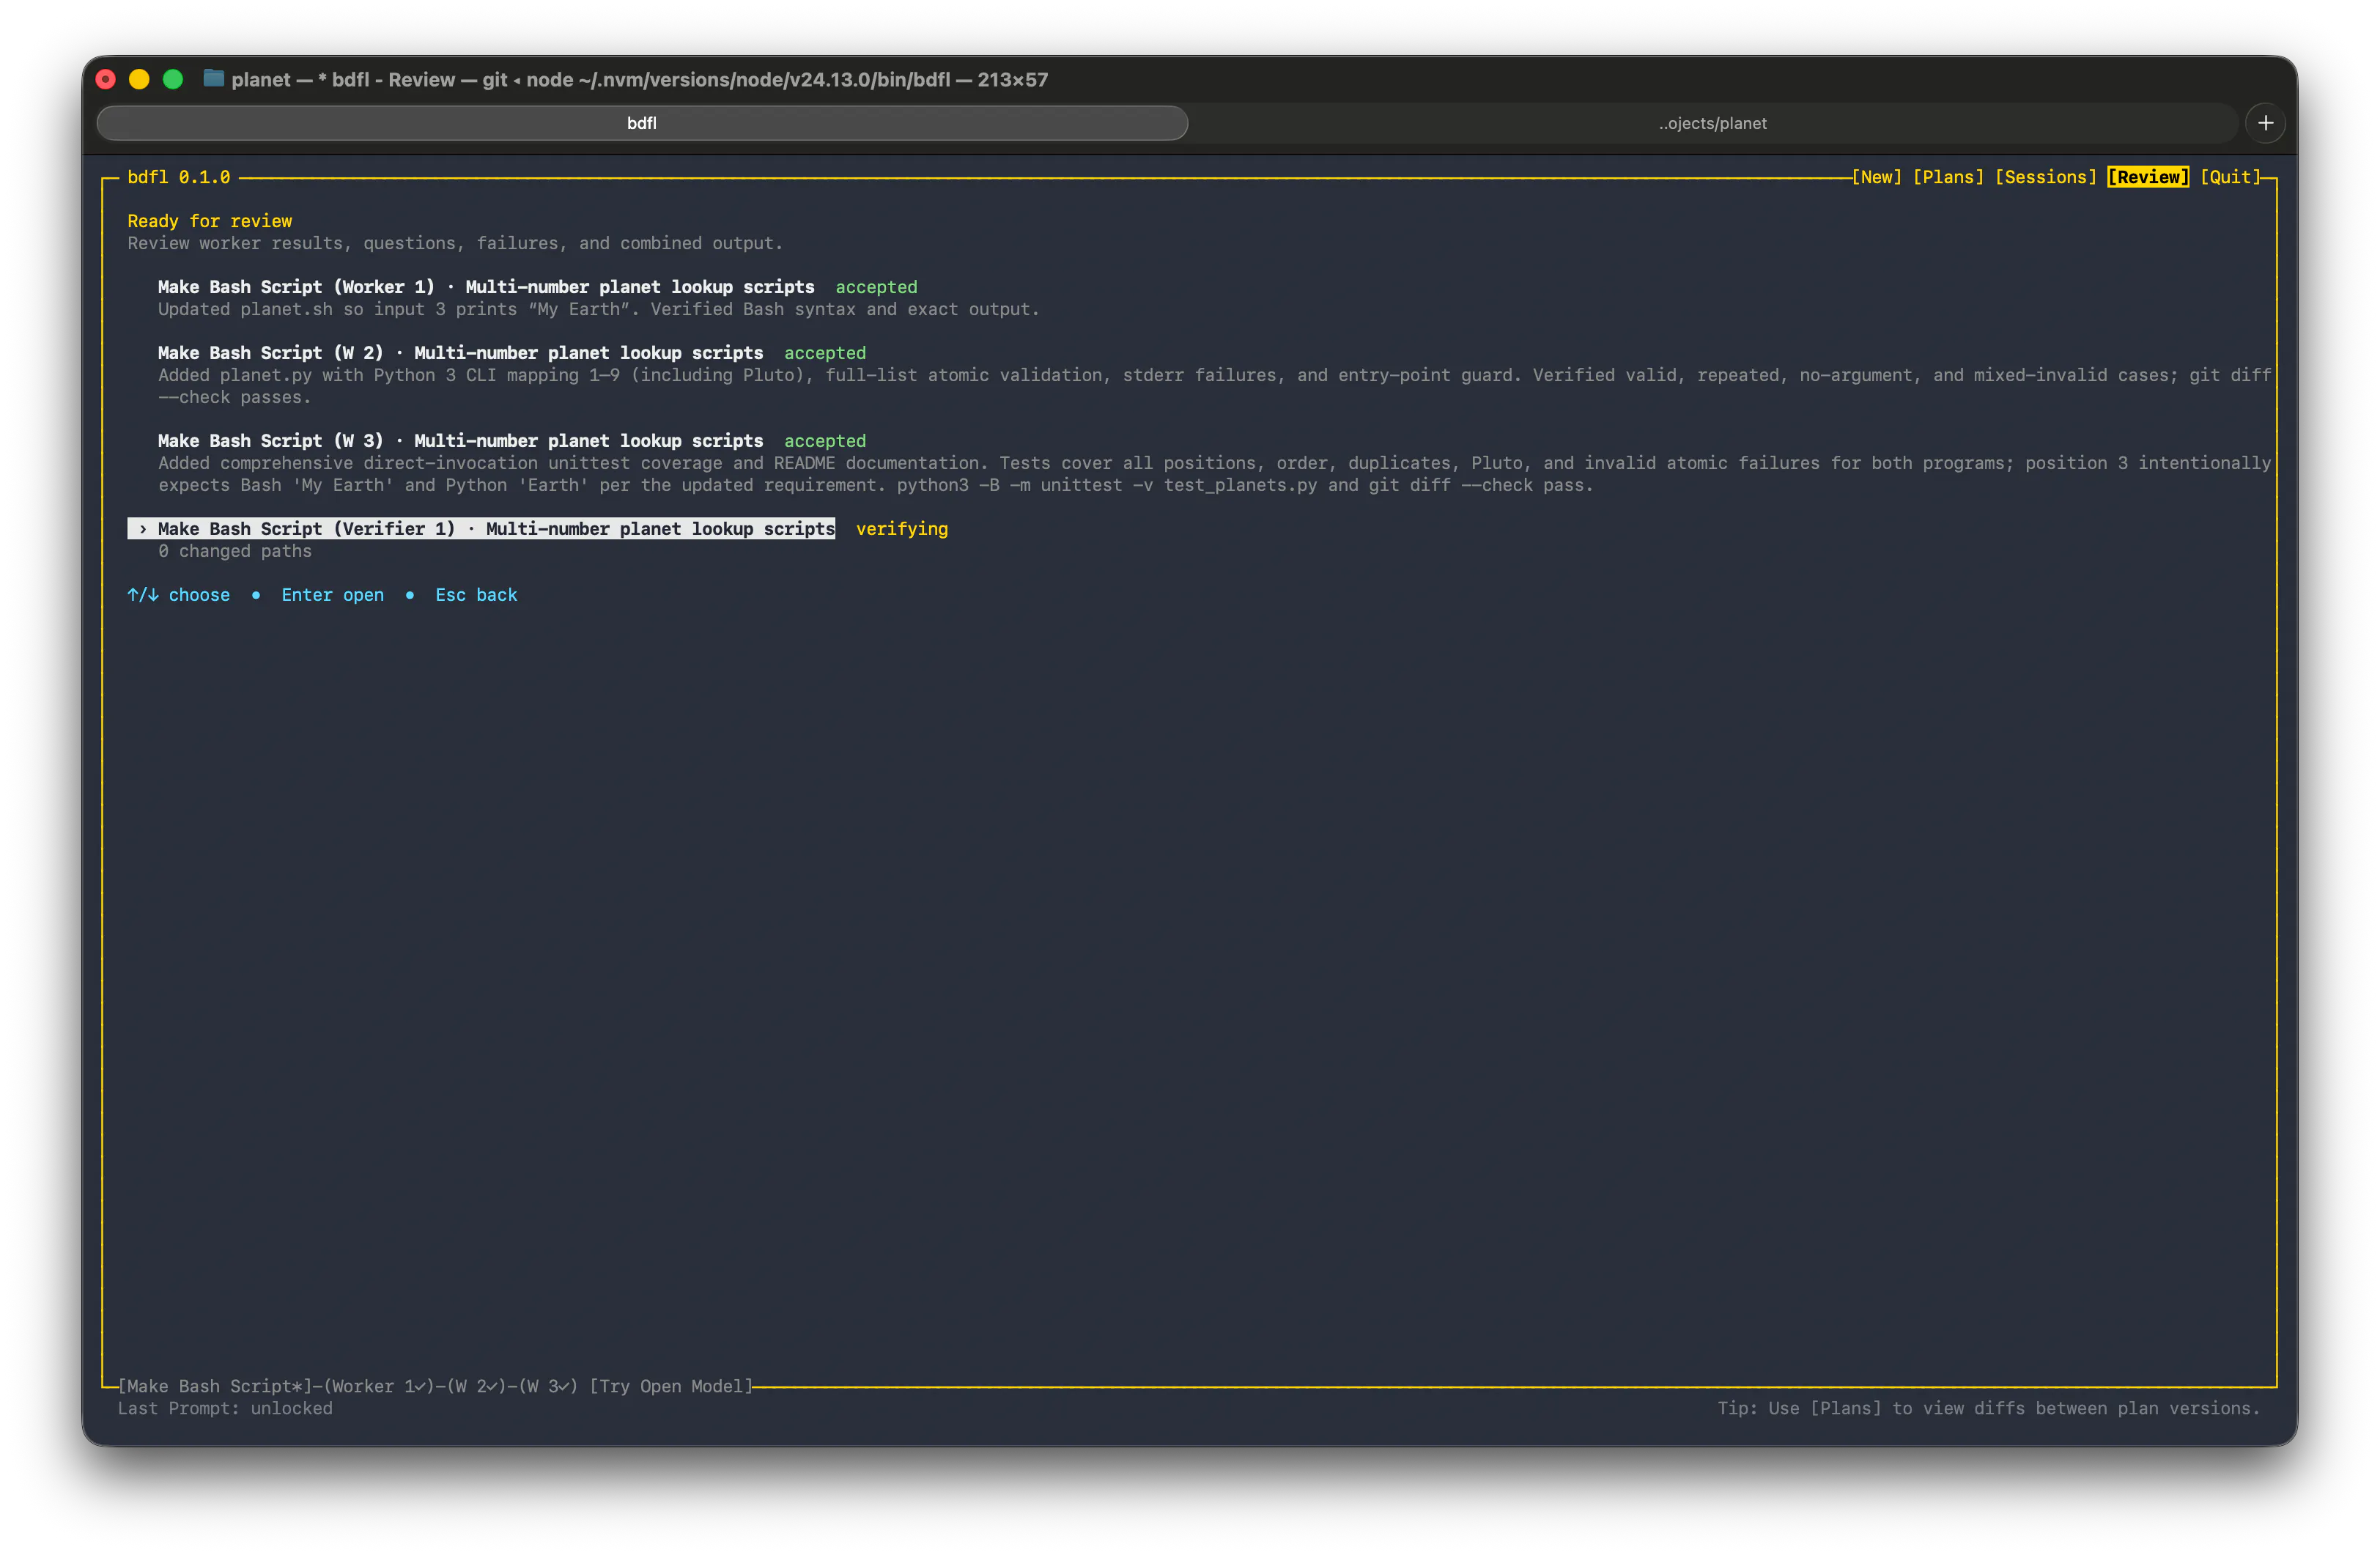The image size is (2380, 1555).
Task: Open the [Sessions] menu item
Action: pyautogui.click(x=2045, y=177)
